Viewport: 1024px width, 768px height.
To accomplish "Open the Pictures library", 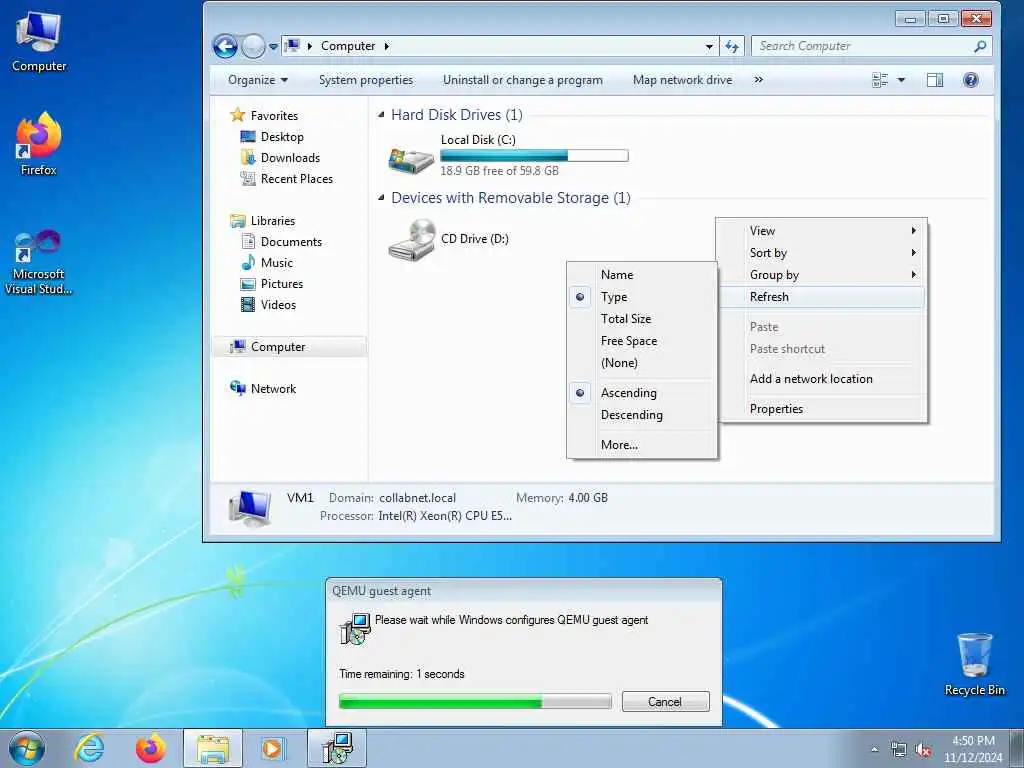I will (x=281, y=283).
